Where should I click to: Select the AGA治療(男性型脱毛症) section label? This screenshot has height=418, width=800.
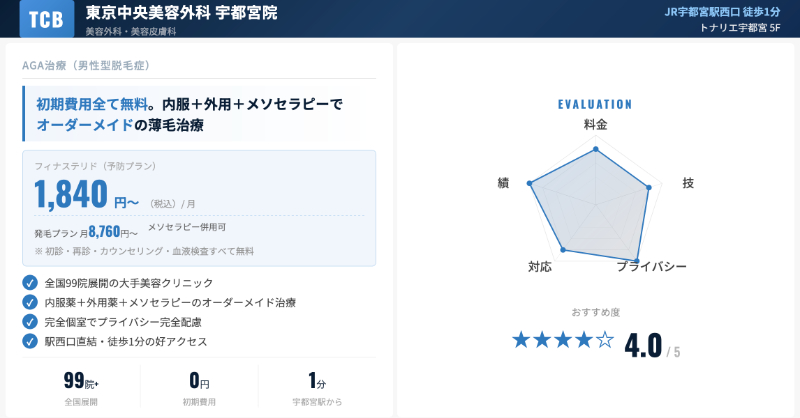(85, 65)
